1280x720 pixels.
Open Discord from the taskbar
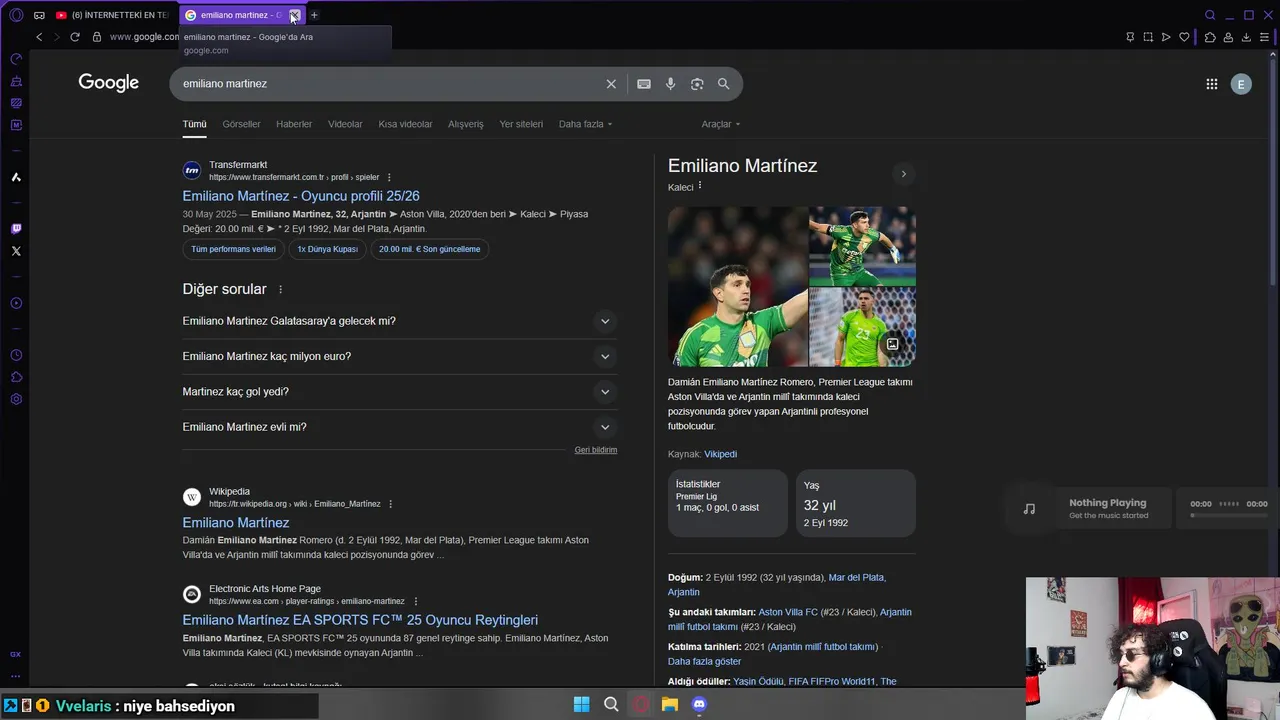click(x=699, y=704)
